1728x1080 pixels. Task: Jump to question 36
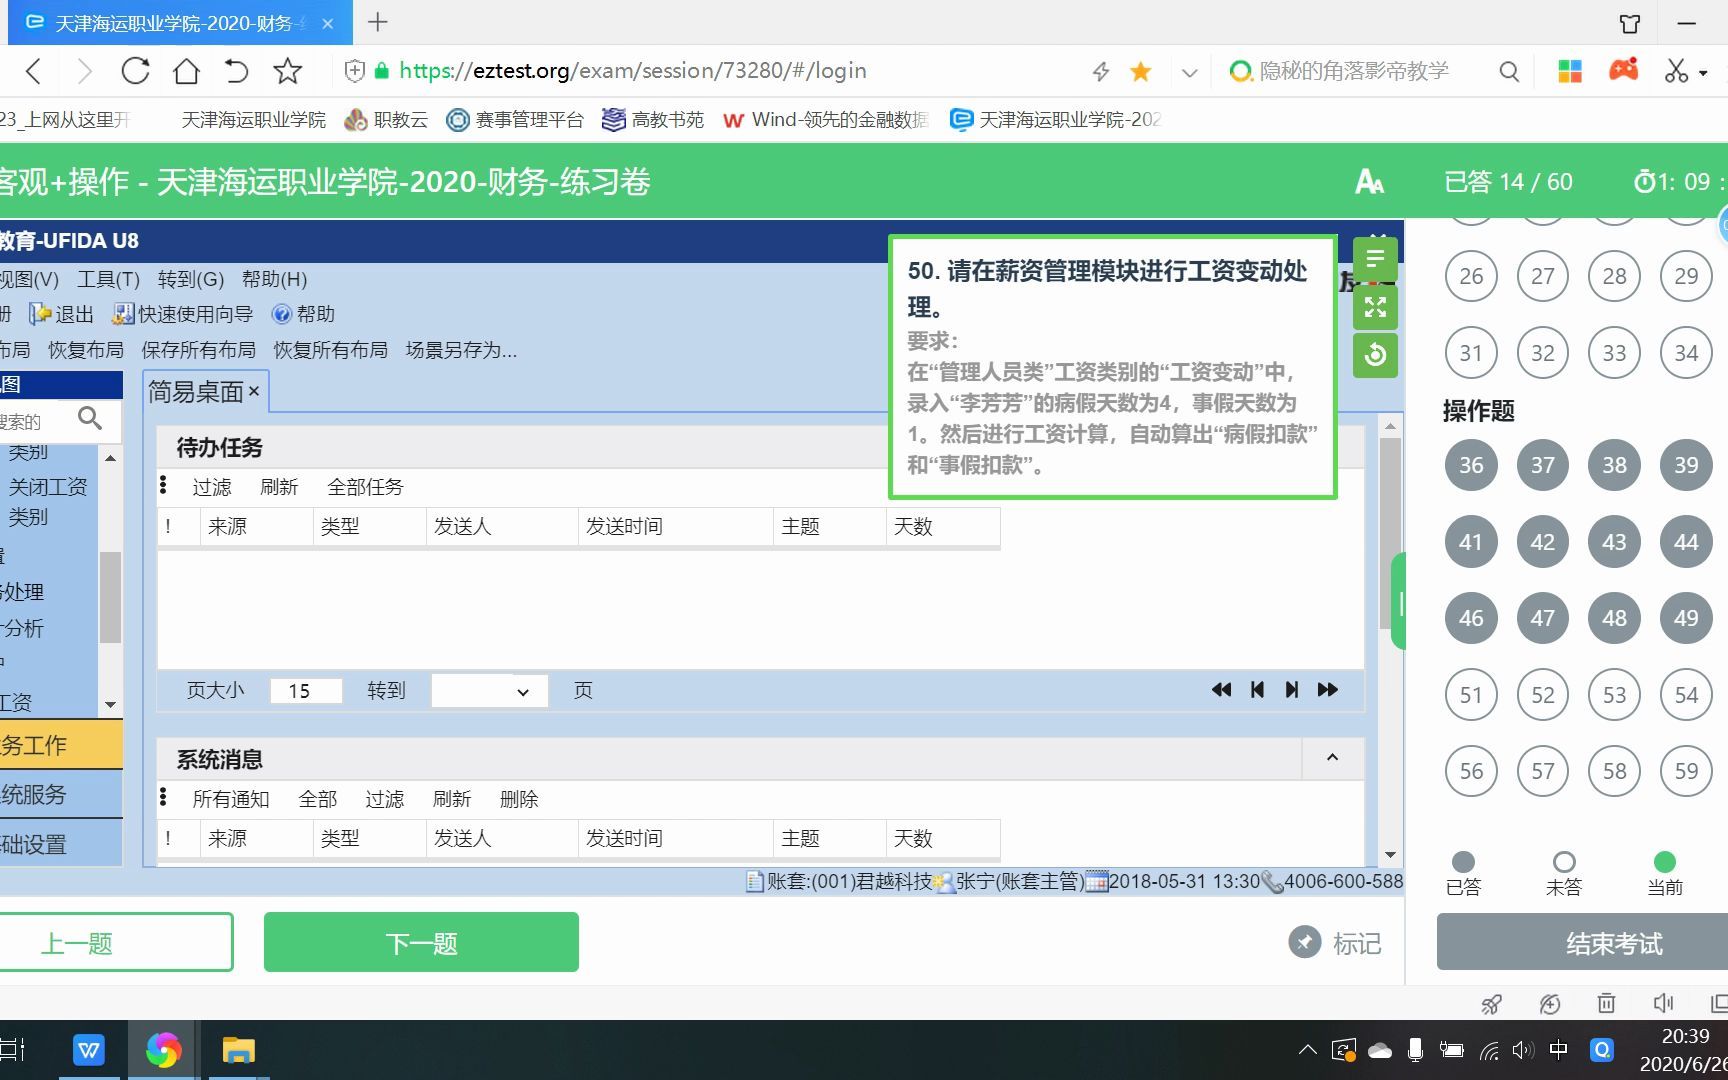[x=1471, y=465]
